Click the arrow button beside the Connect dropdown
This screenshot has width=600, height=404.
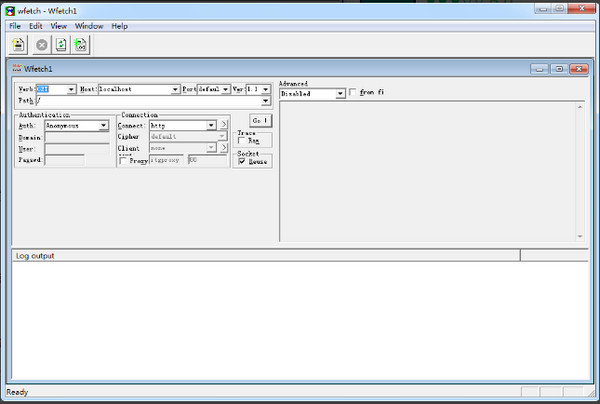tap(223, 125)
